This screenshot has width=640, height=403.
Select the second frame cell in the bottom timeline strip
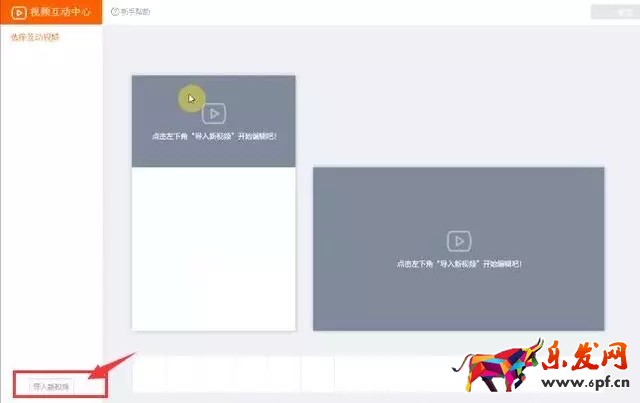click(183, 374)
